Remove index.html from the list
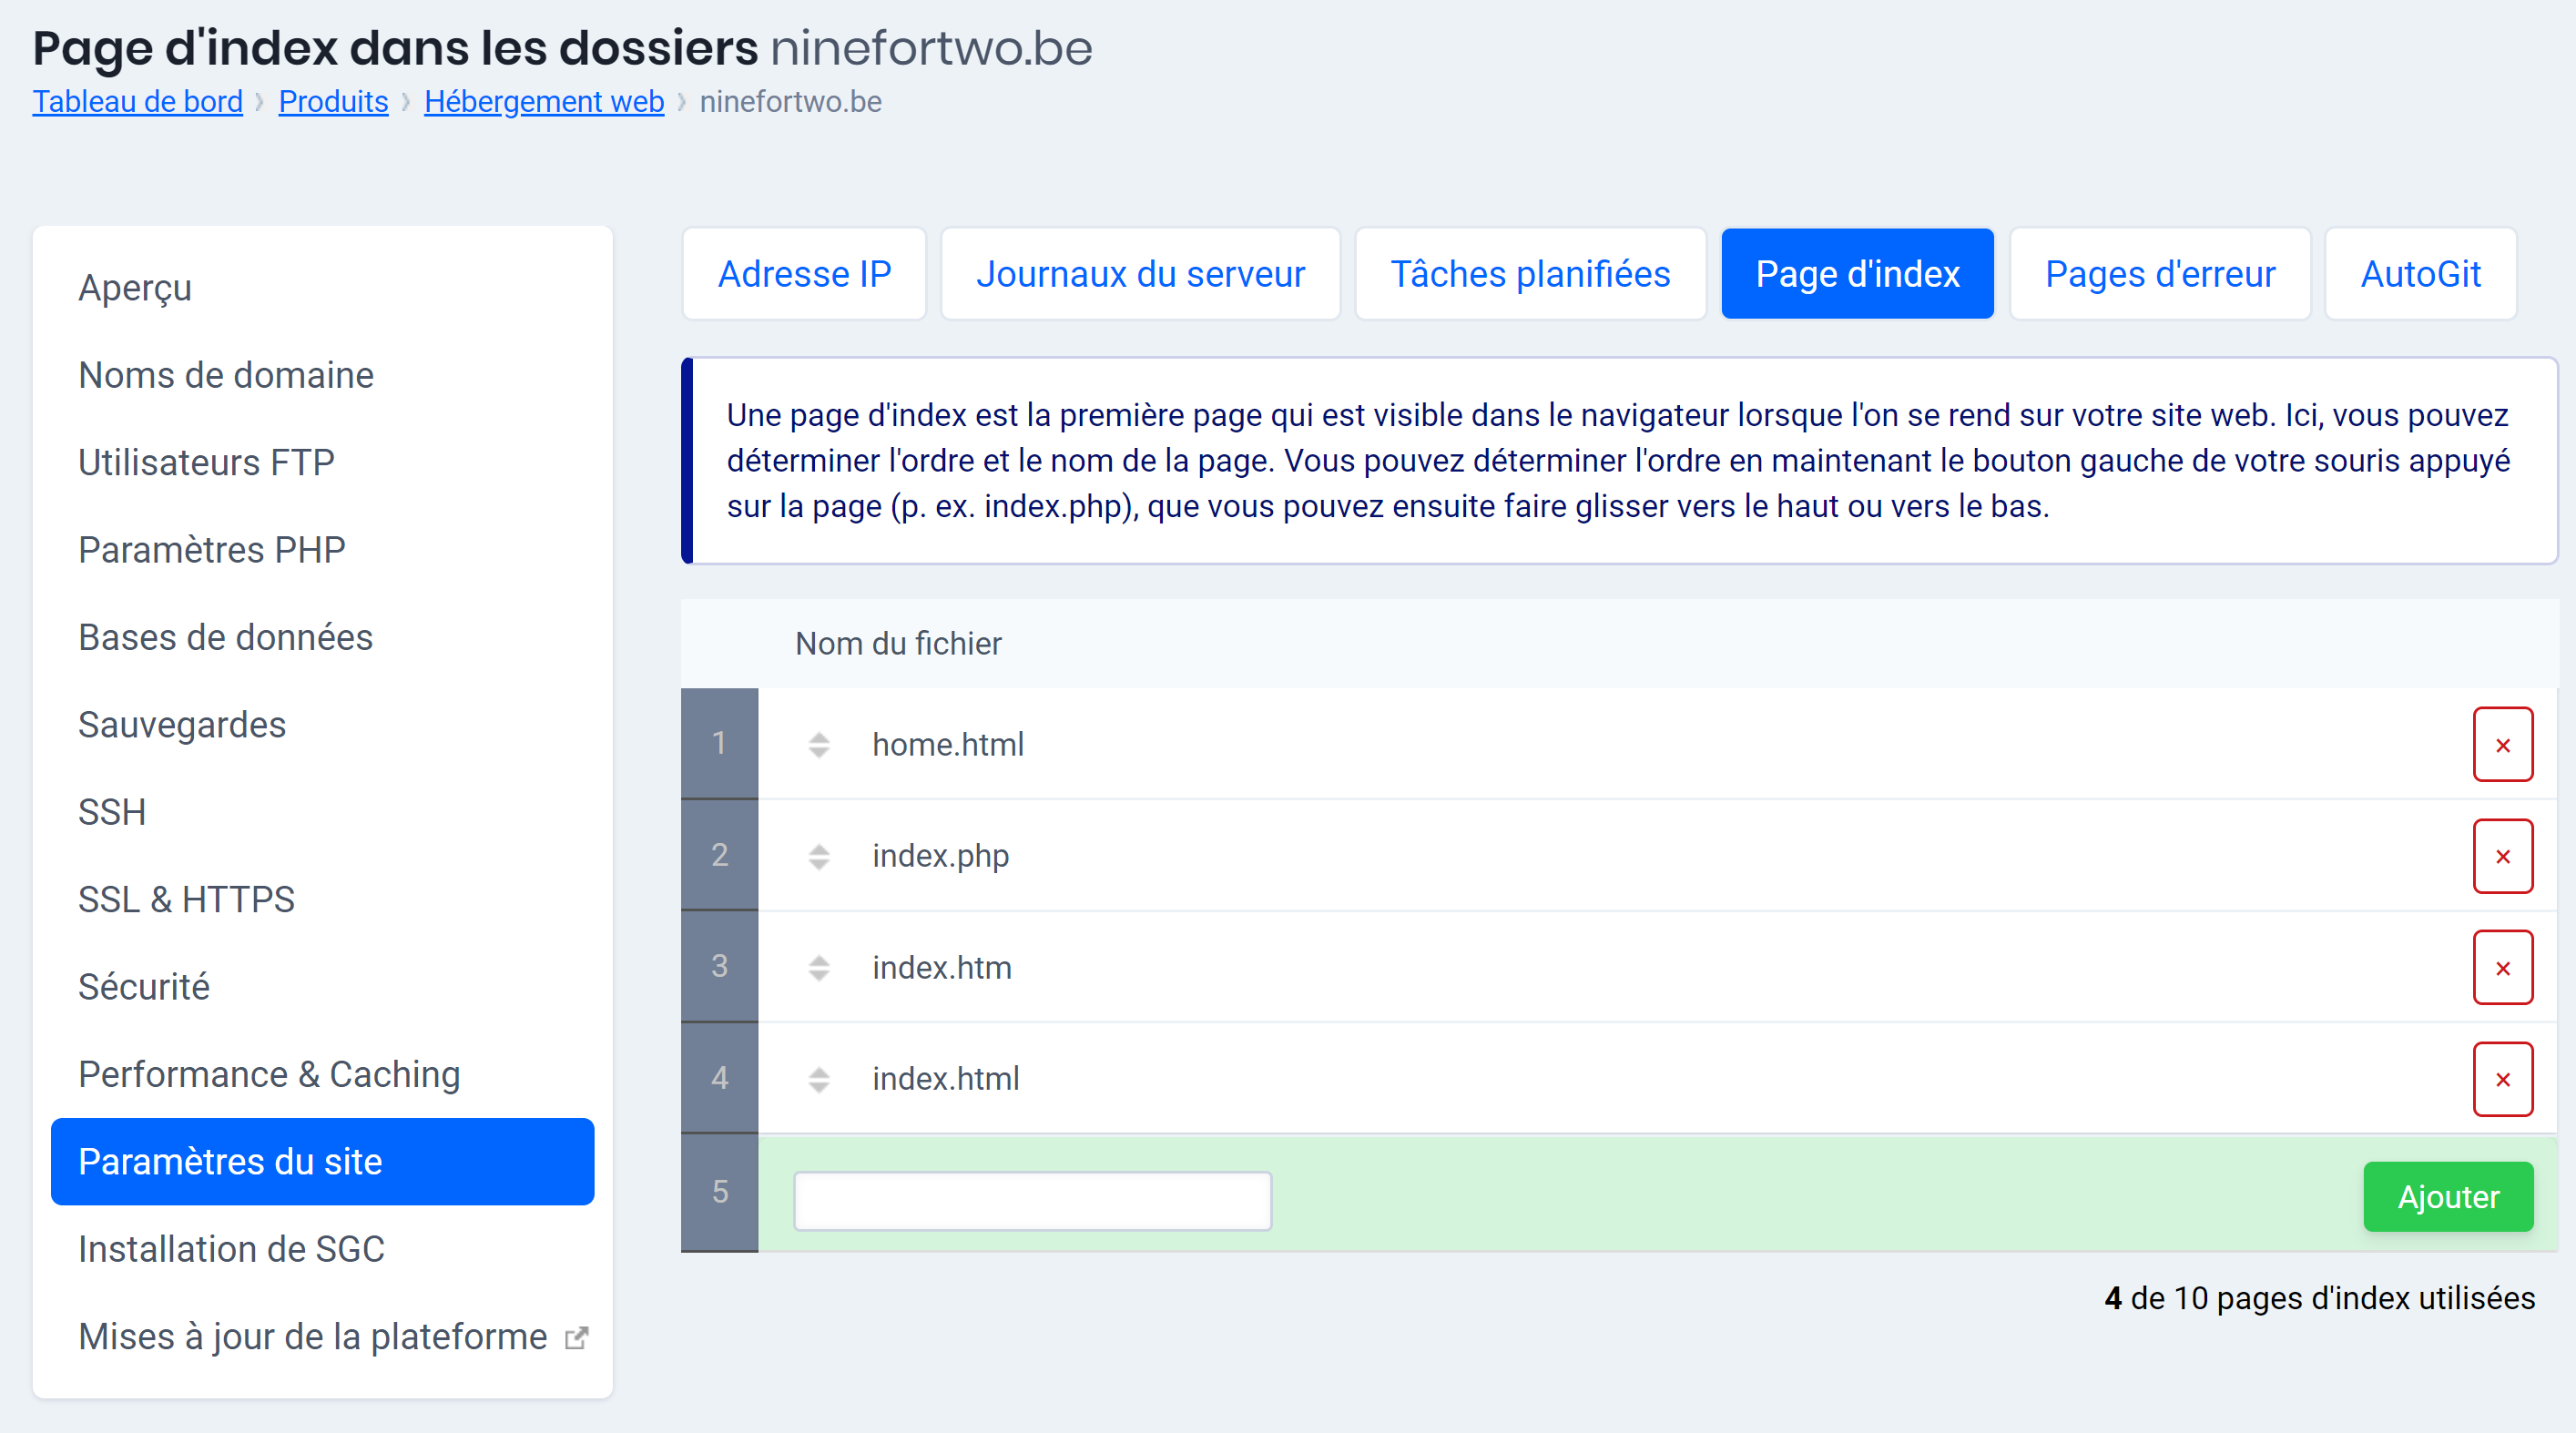This screenshot has height=1433, width=2576. tap(2503, 1078)
